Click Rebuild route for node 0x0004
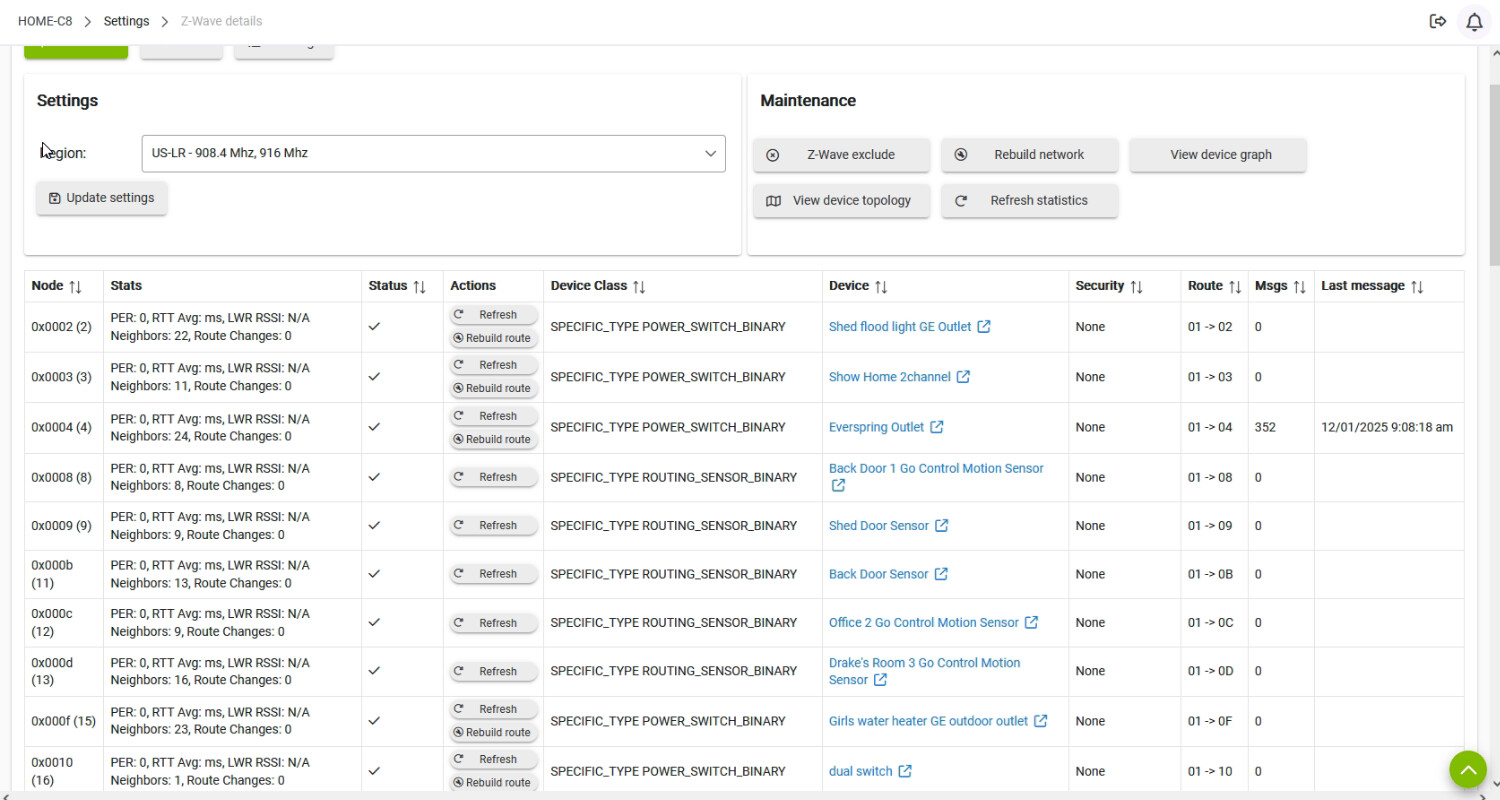The height and width of the screenshot is (800, 1500). point(494,439)
